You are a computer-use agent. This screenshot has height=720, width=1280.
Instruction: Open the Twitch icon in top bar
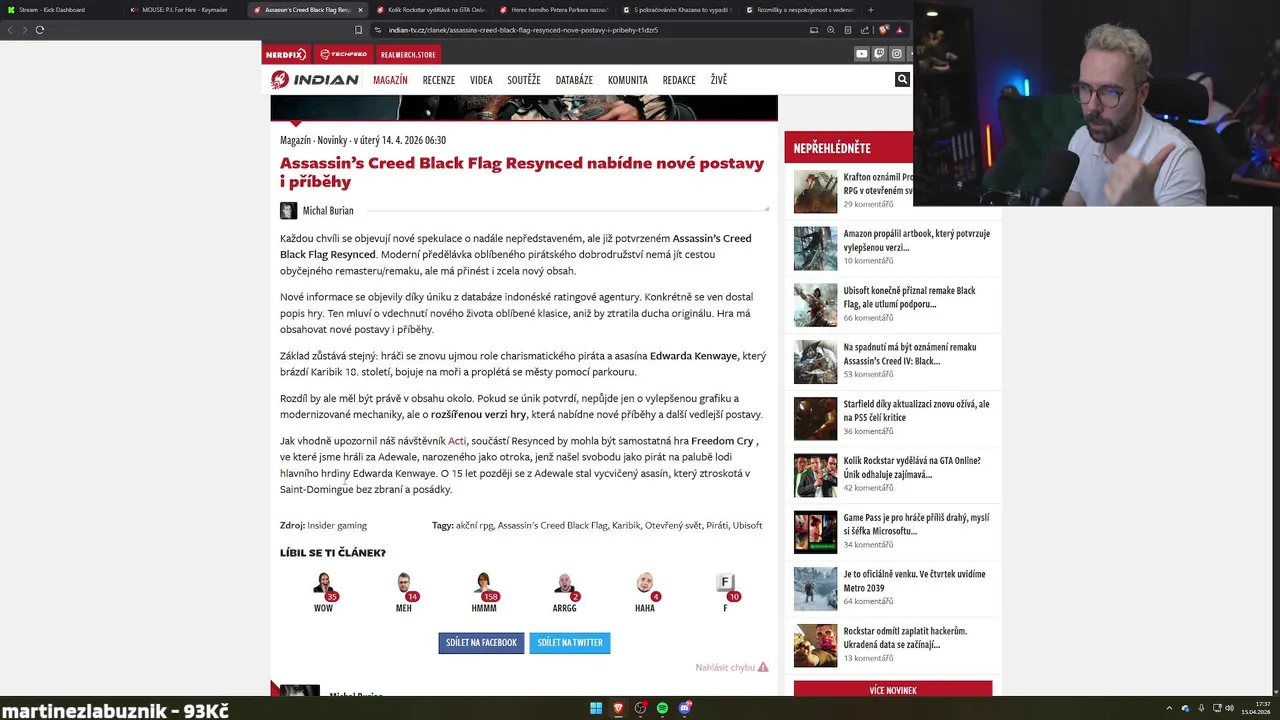tap(879, 54)
